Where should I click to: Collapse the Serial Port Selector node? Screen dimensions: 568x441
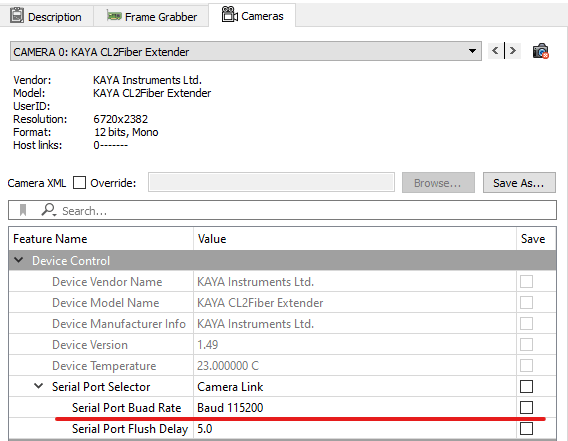coord(39,386)
